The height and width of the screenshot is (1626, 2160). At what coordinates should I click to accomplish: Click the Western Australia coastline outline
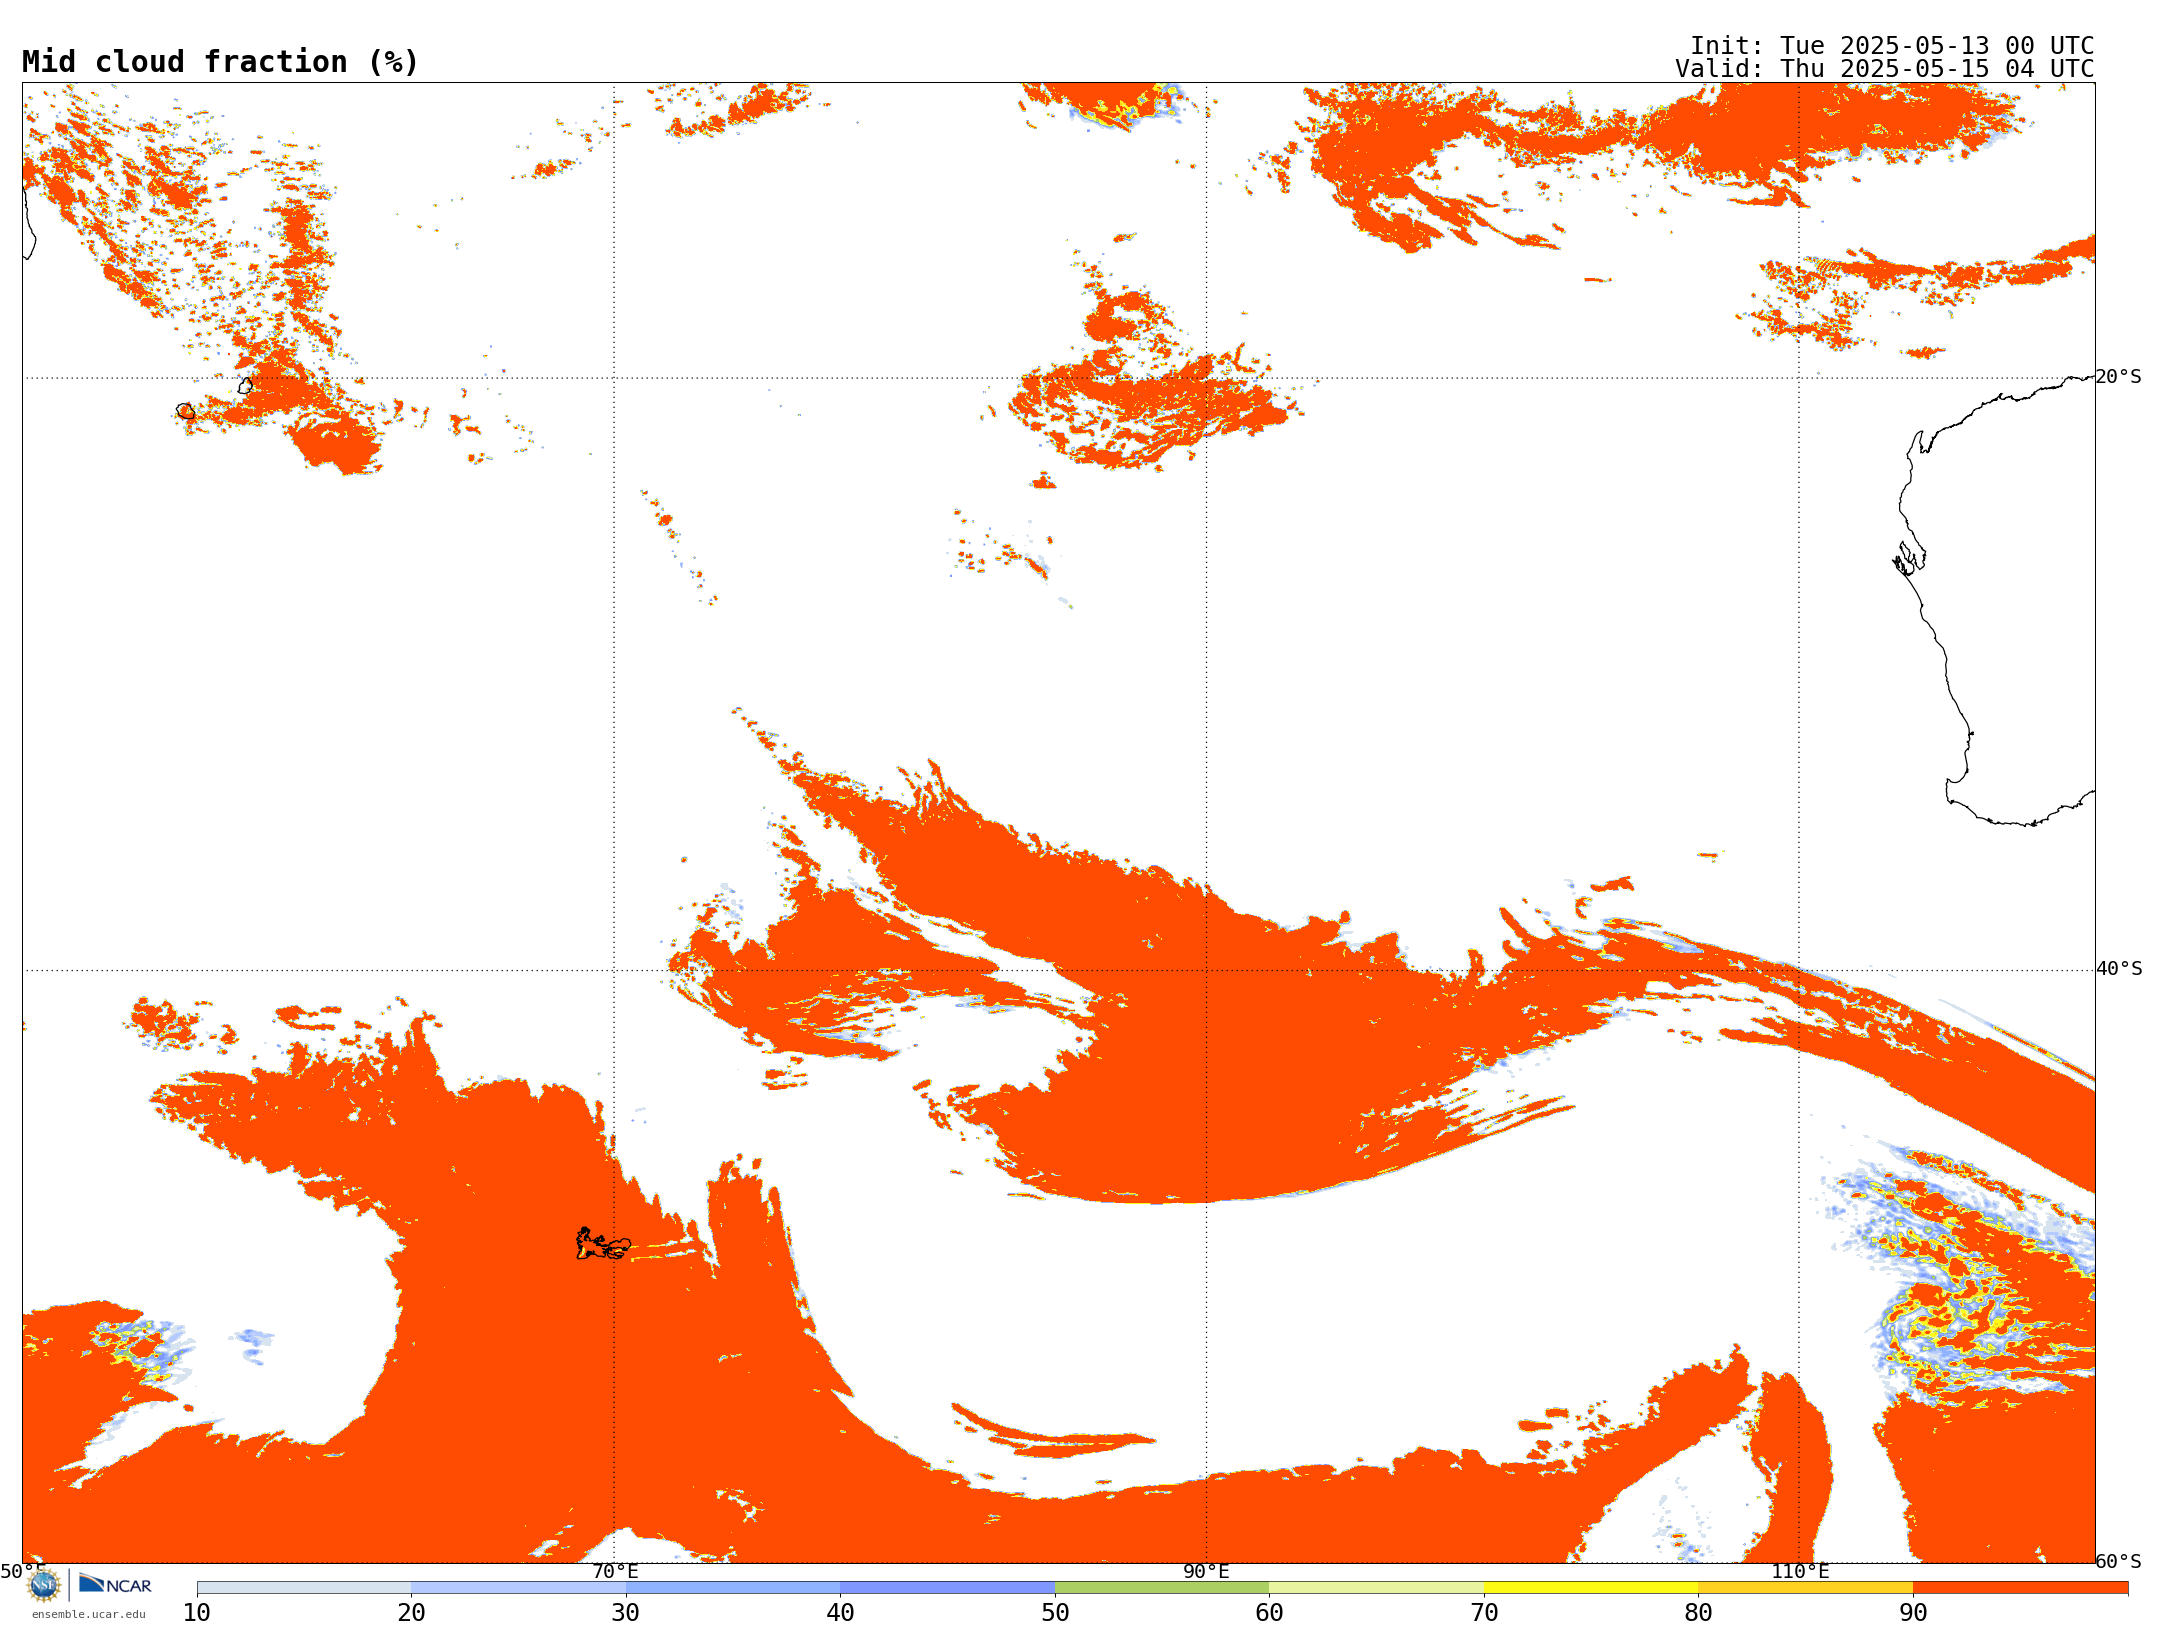[1996, 600]
